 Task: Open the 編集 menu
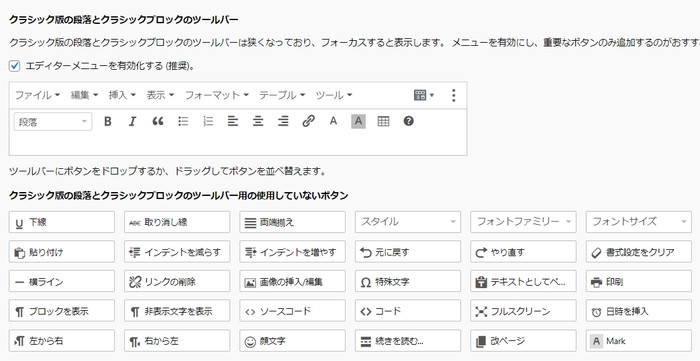84,95
